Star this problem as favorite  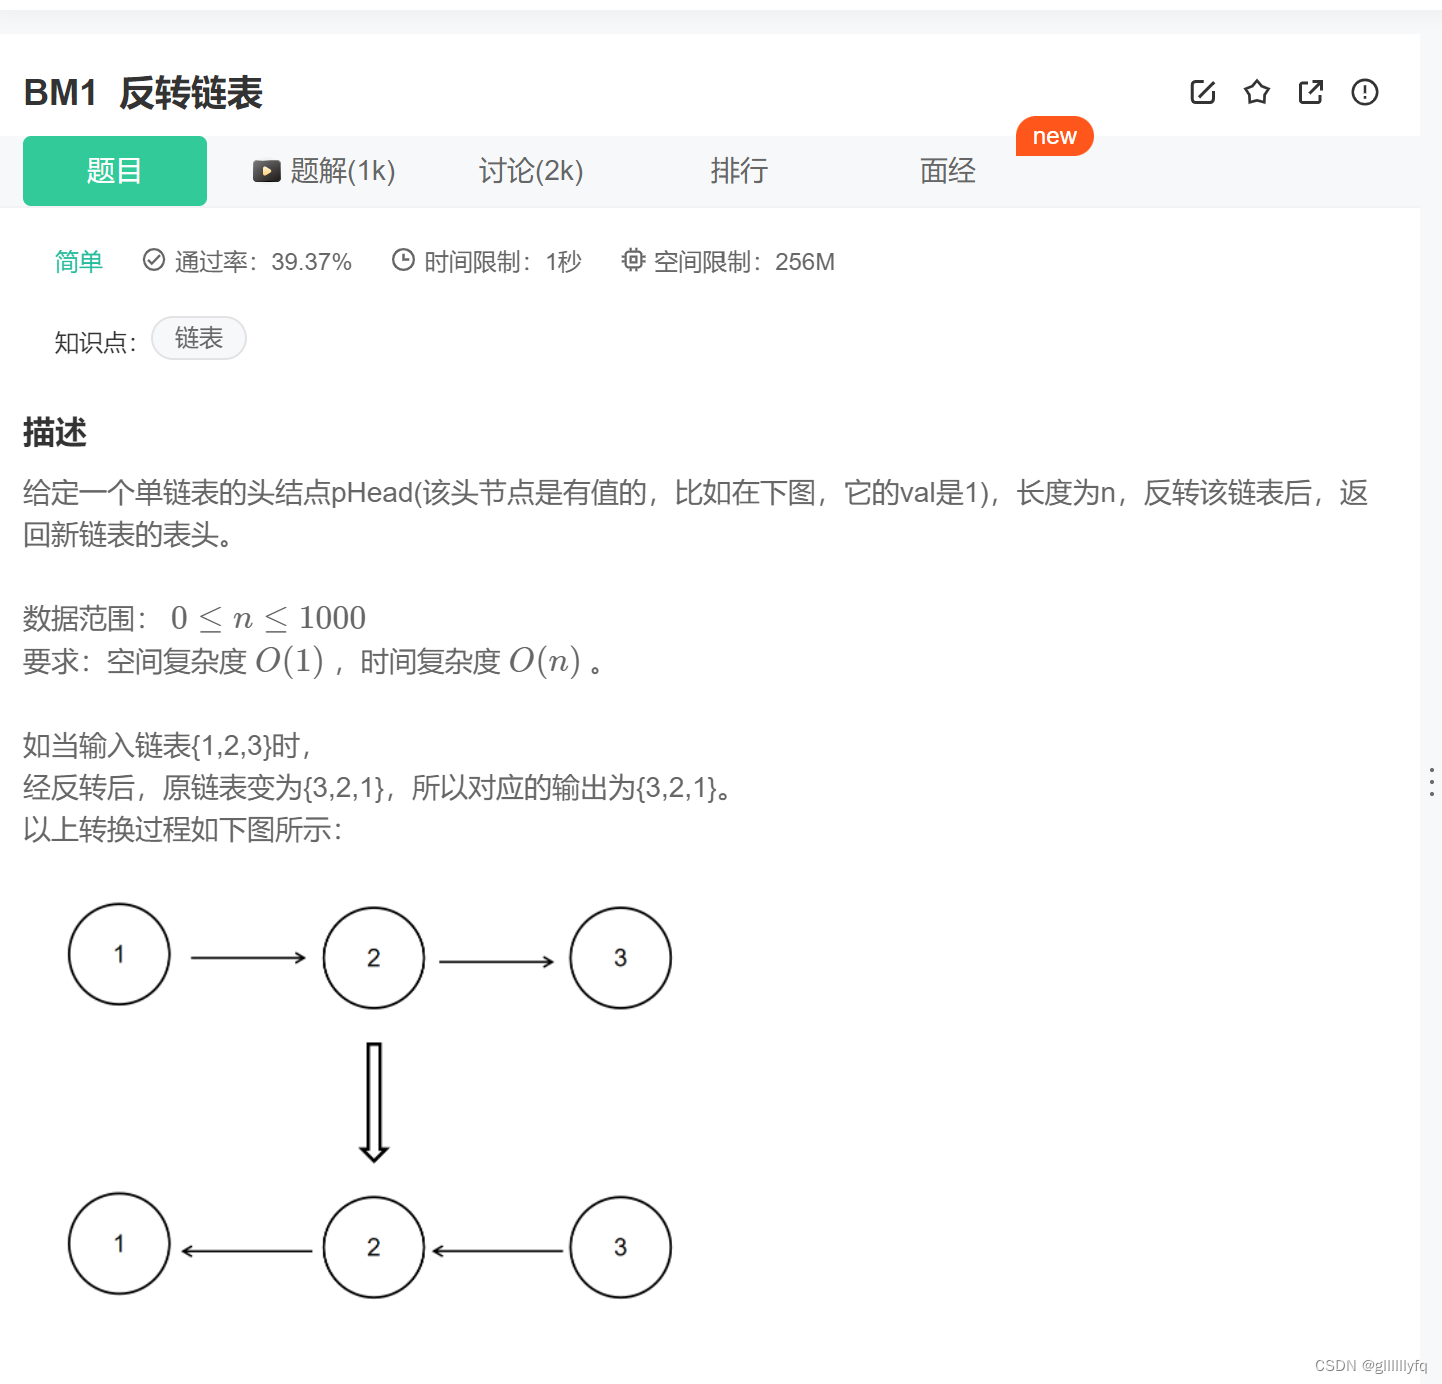1257,93
